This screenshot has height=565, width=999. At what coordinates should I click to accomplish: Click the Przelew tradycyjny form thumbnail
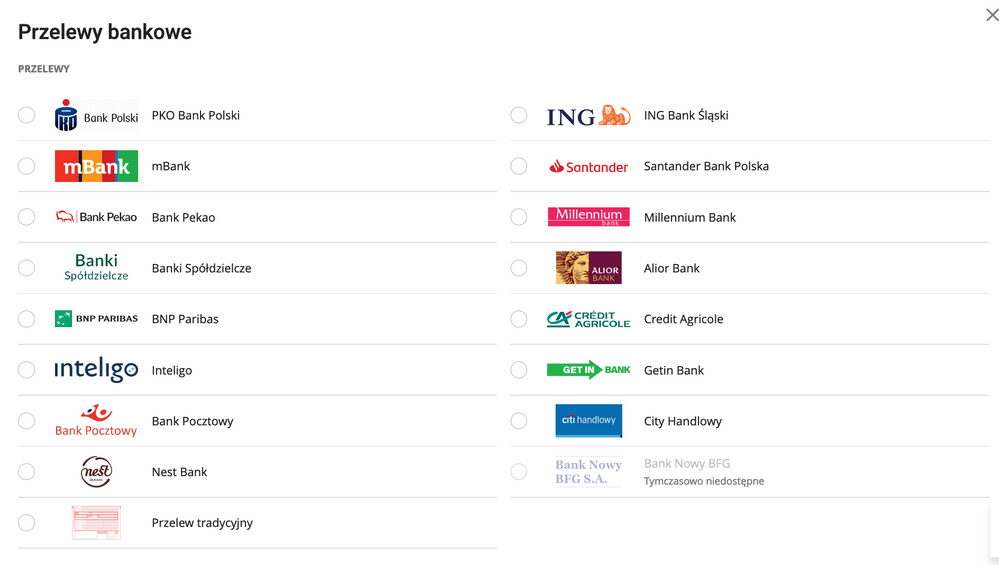[96, 523]
